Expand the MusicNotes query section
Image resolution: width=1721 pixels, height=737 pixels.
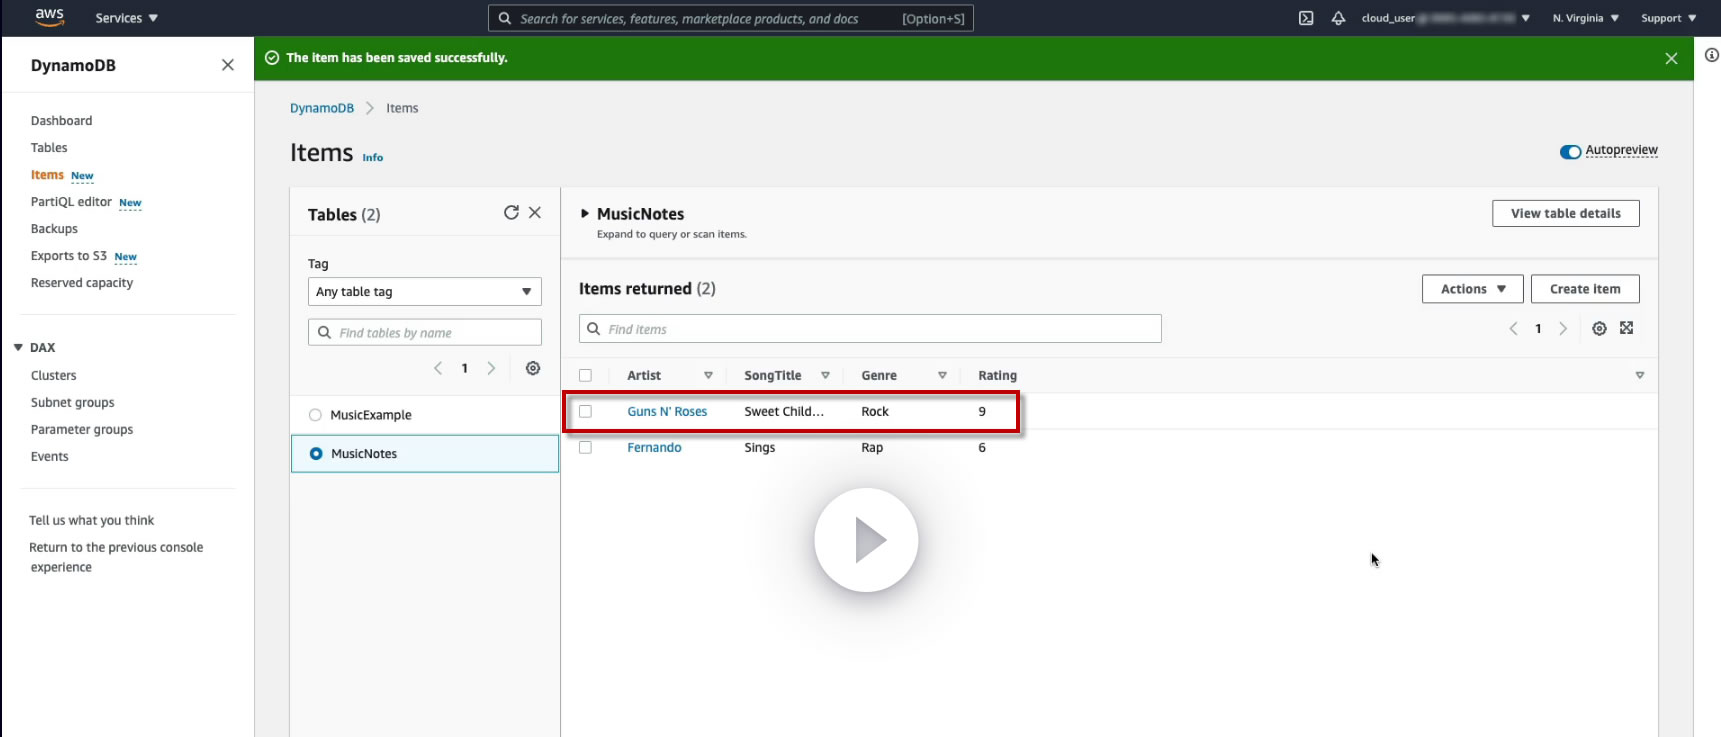585,214
